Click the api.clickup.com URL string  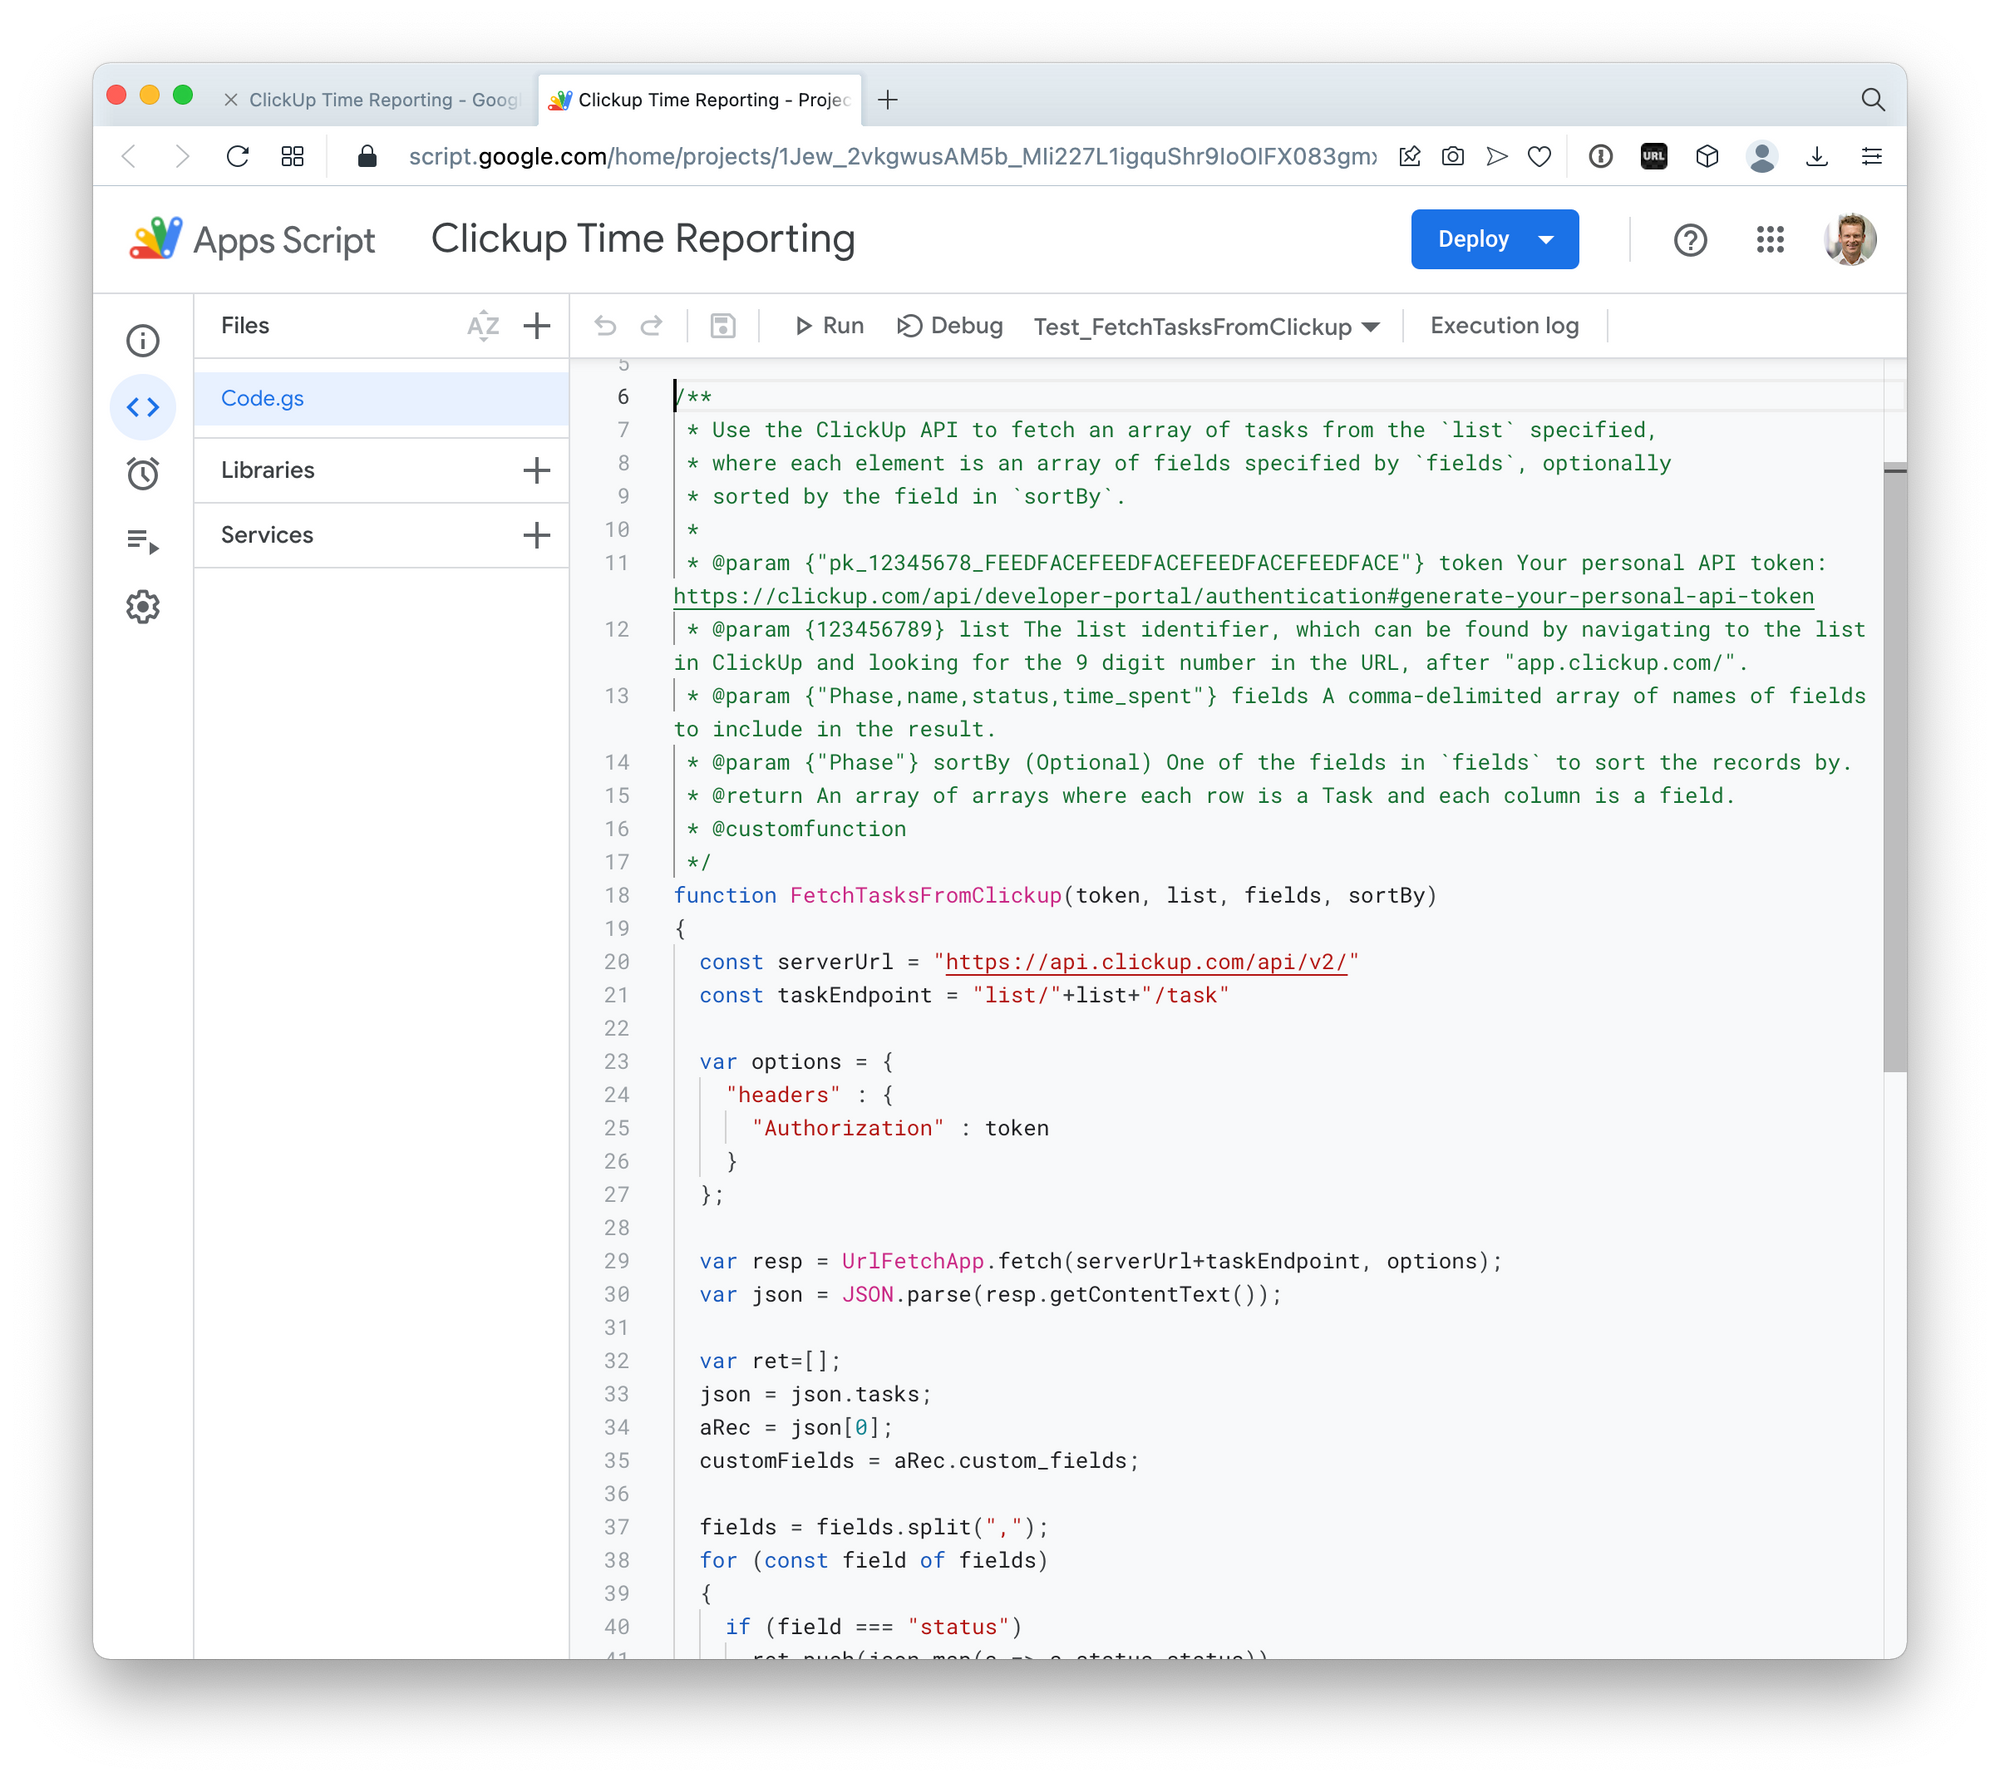(1147, 962)
